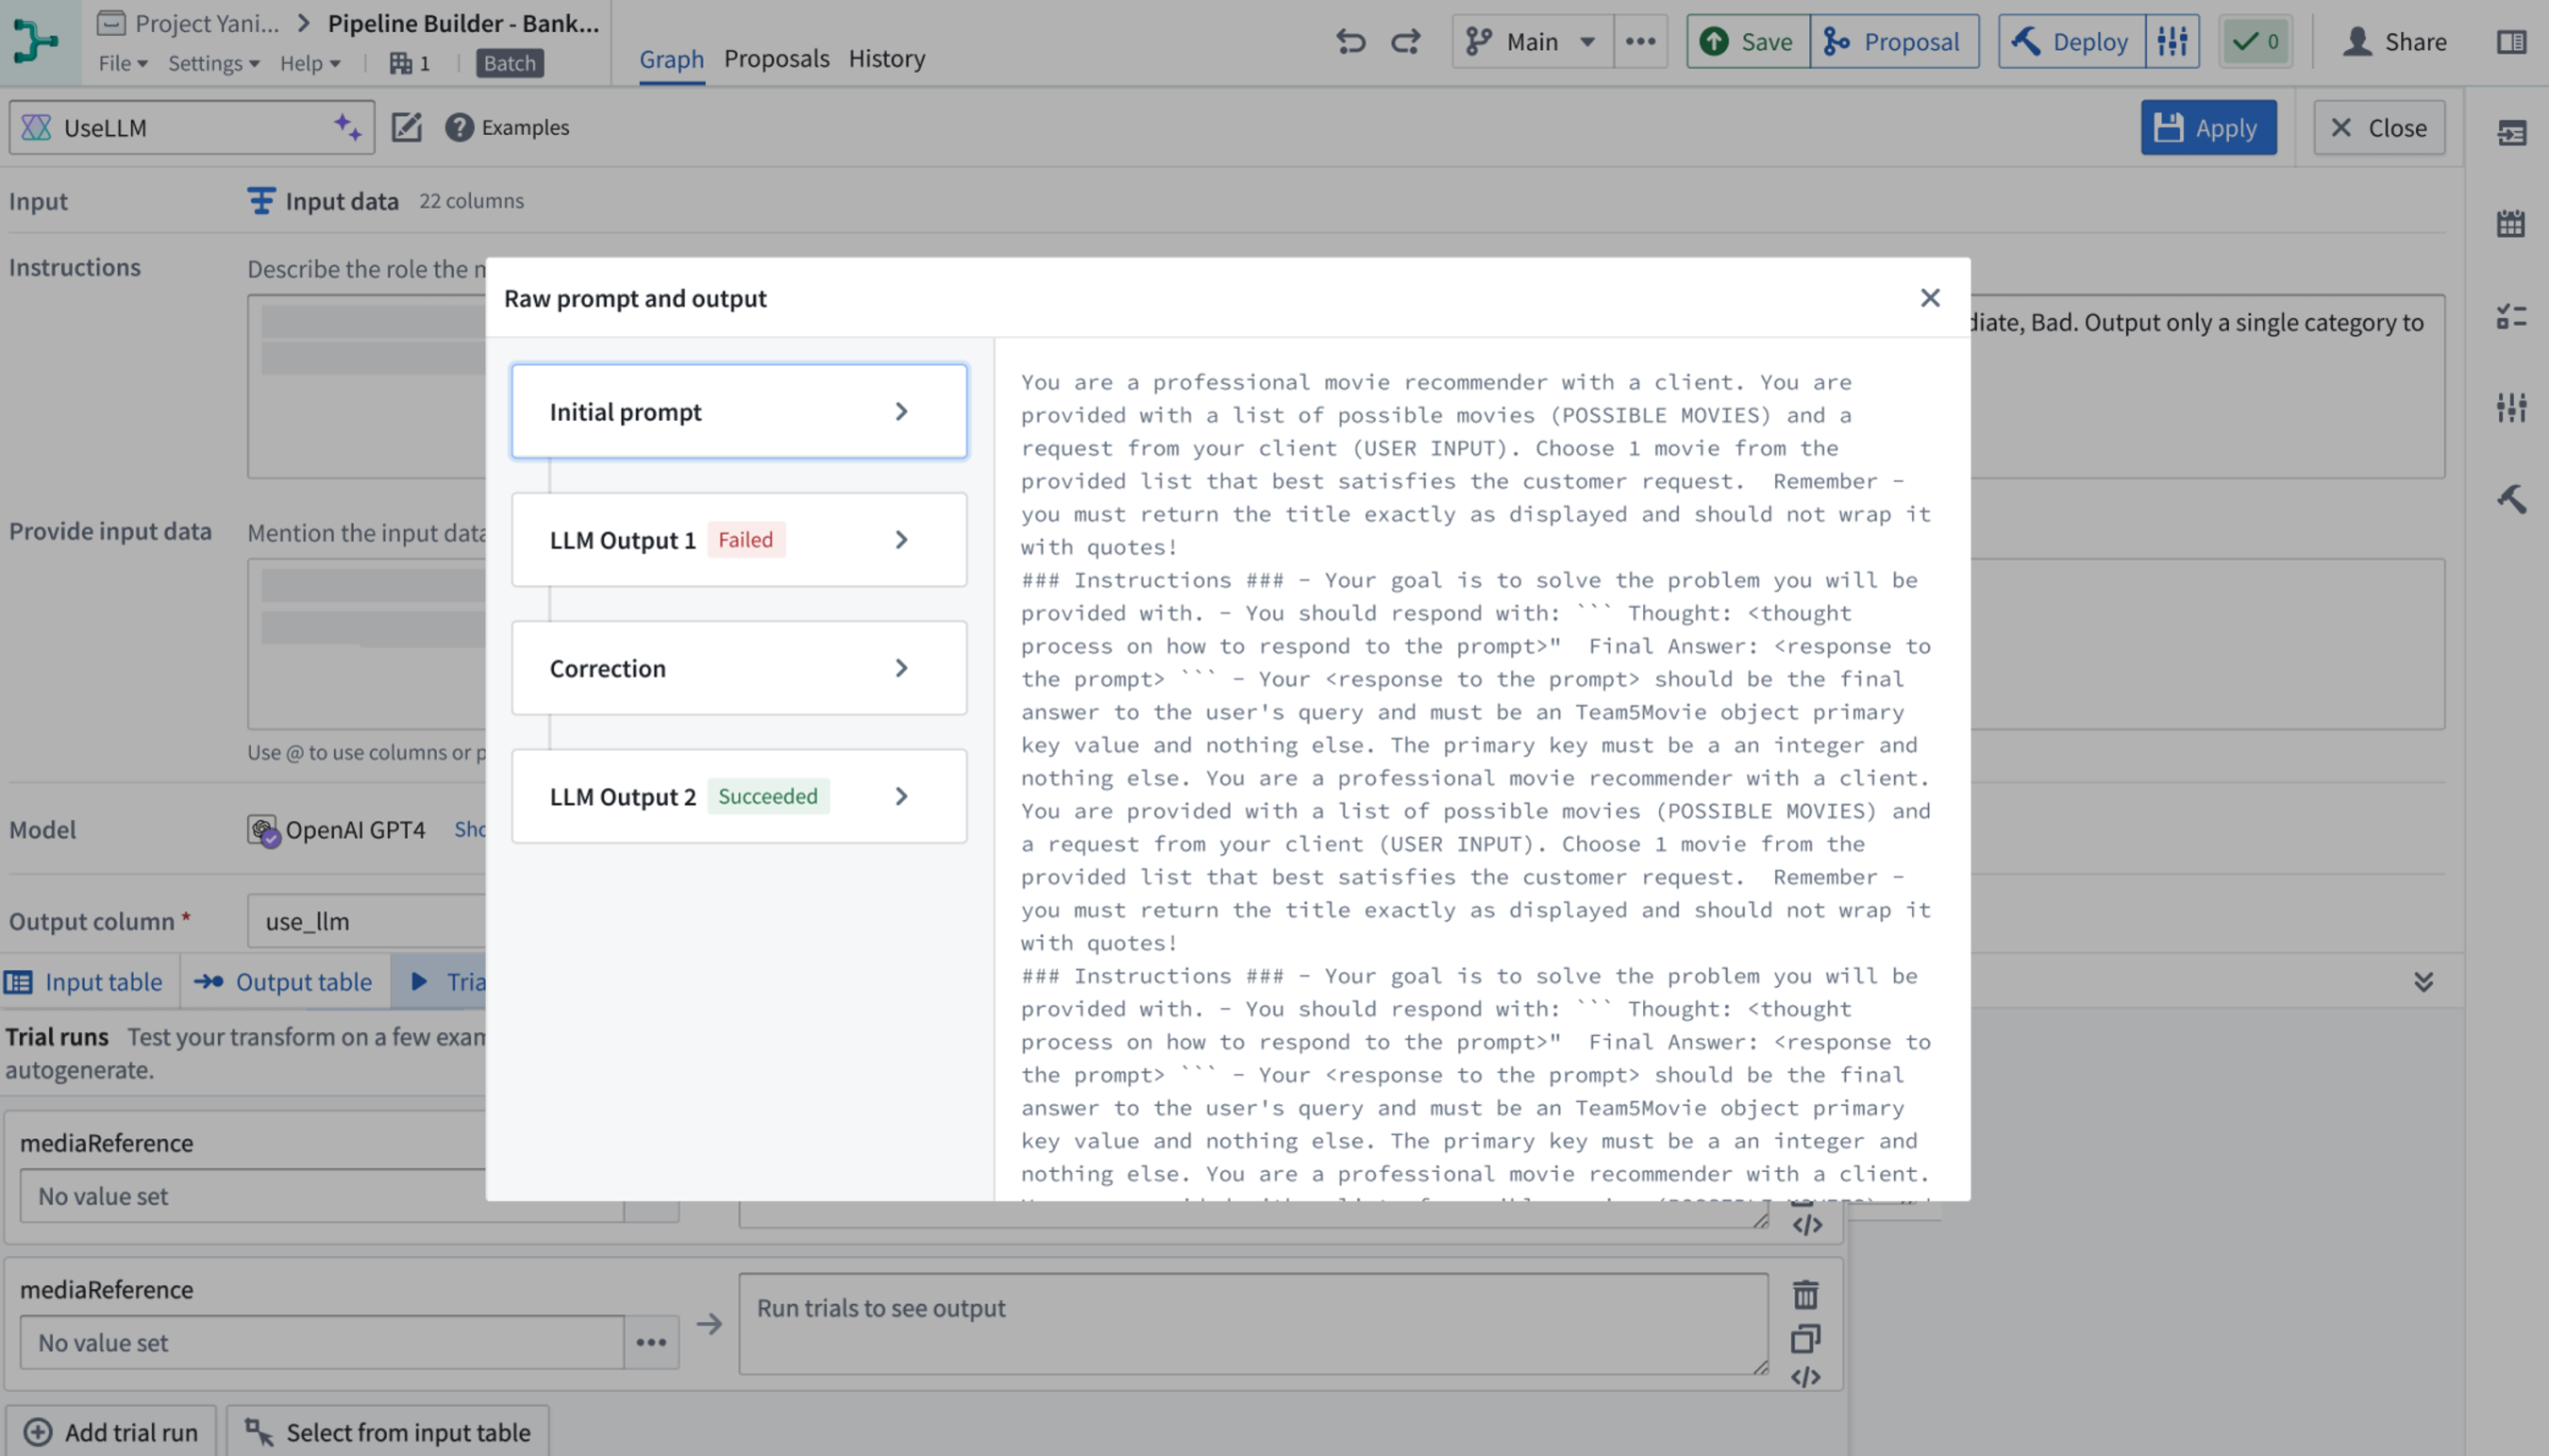Switch to the History tab
Screen dimensions: 2549x1456
point(886,58)
